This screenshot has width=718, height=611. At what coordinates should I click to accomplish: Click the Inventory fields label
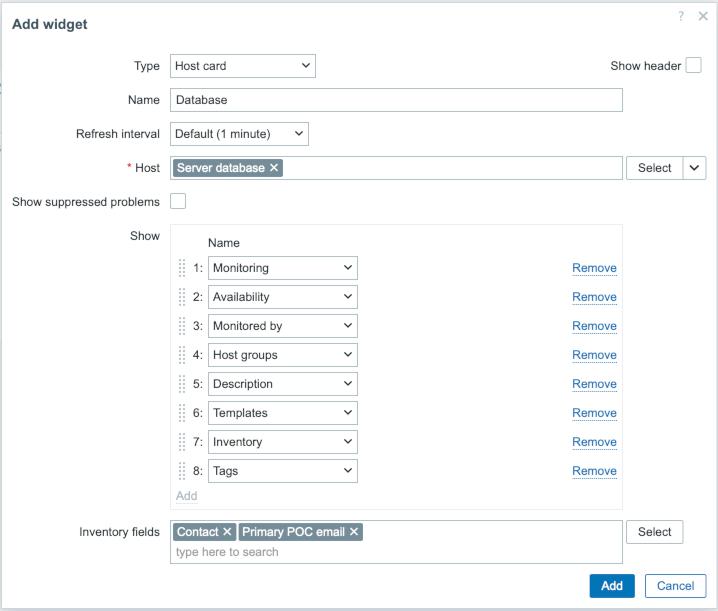point(119,532)
